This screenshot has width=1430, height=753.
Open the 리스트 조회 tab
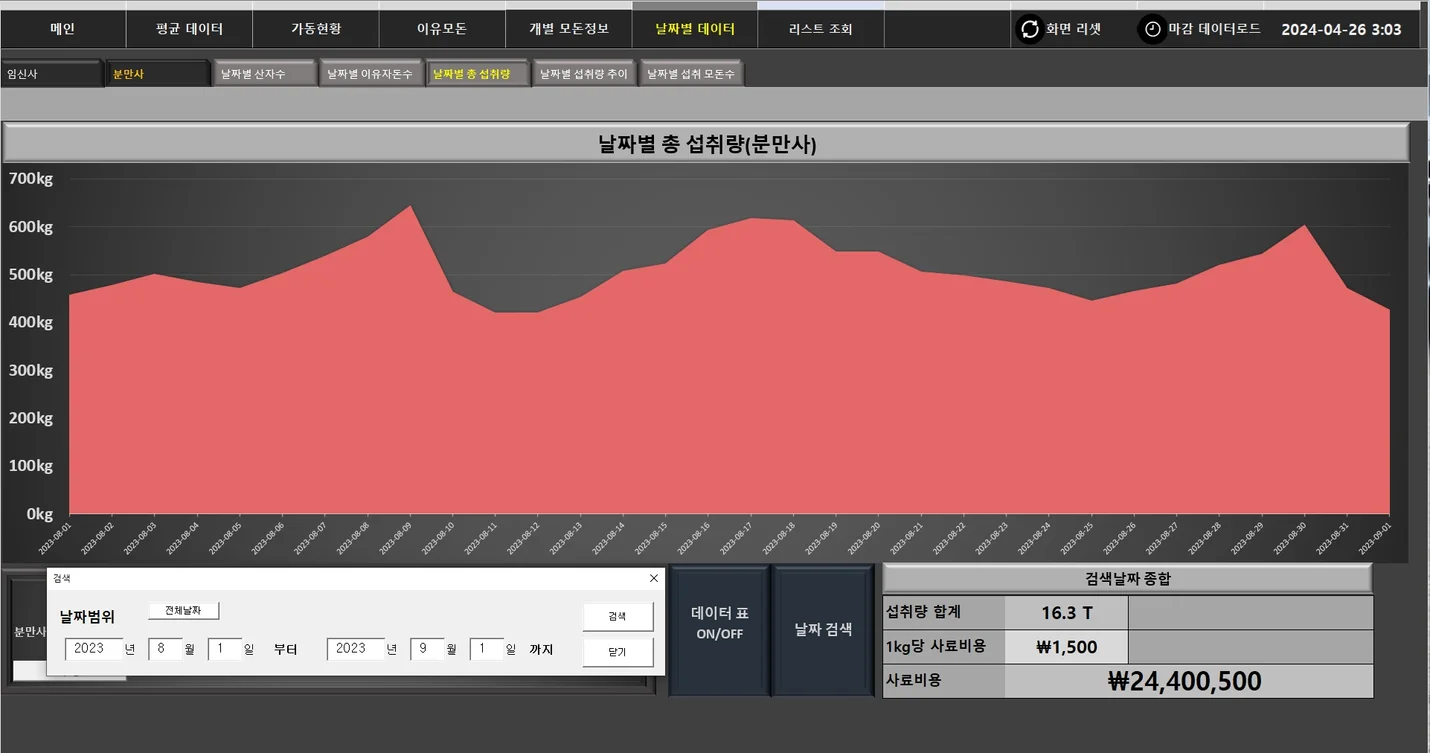point(821,29)
